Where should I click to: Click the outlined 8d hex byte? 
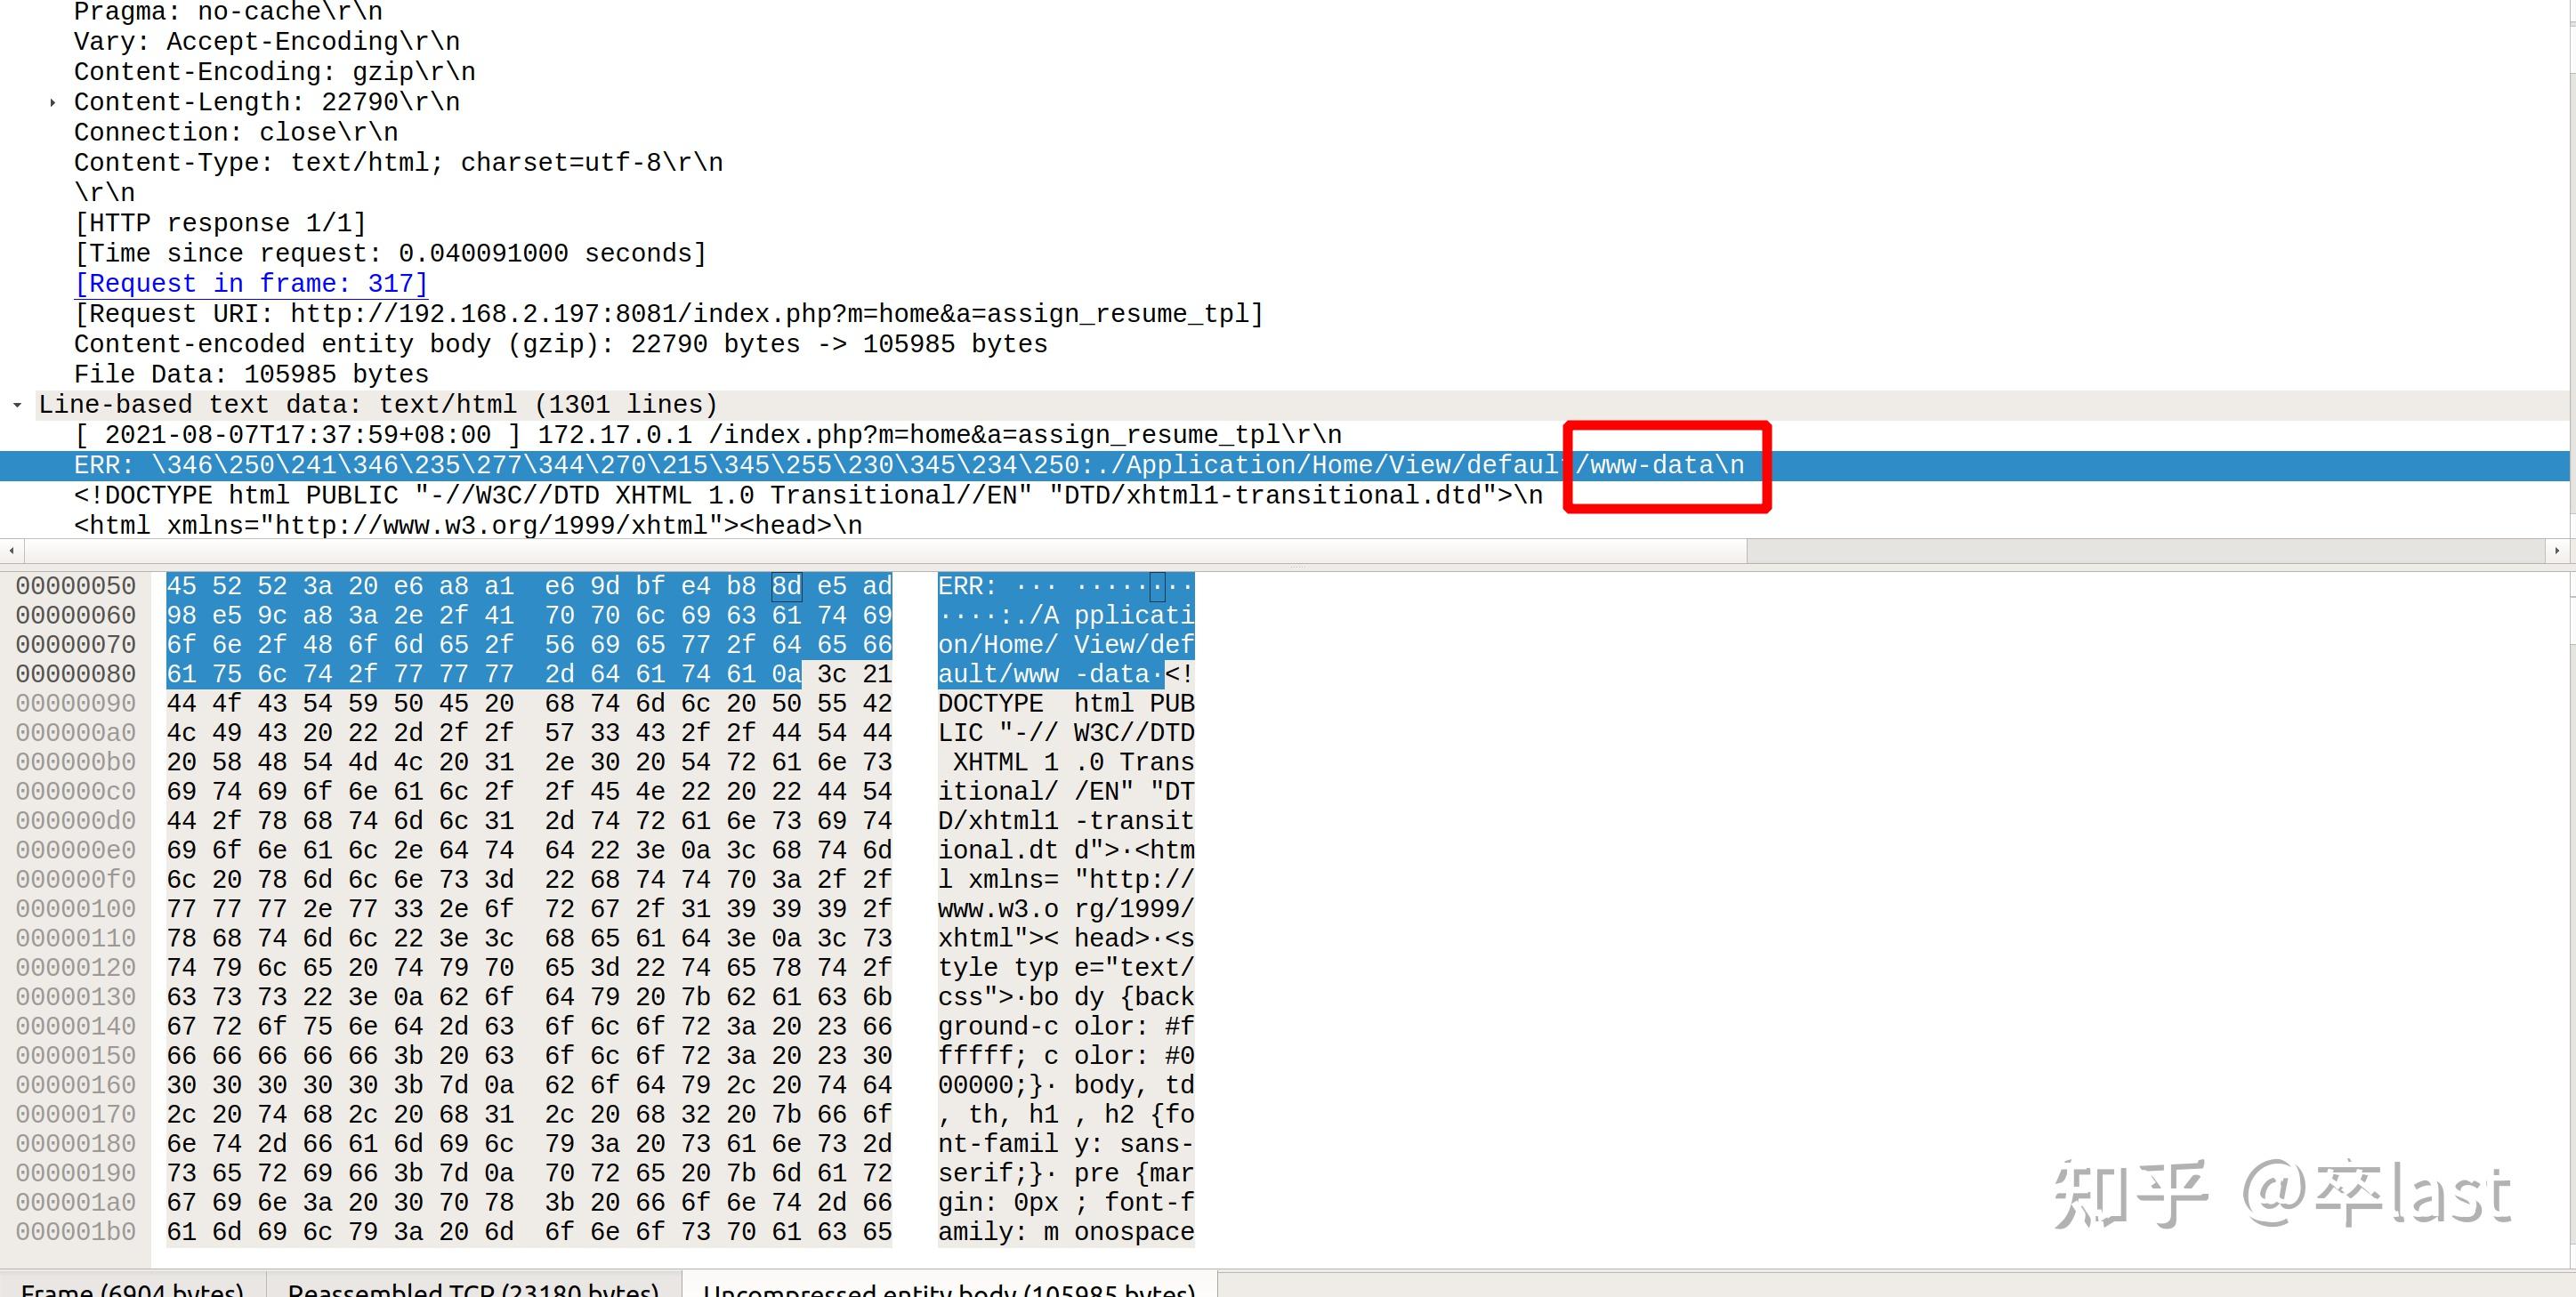tap(786, 586)
